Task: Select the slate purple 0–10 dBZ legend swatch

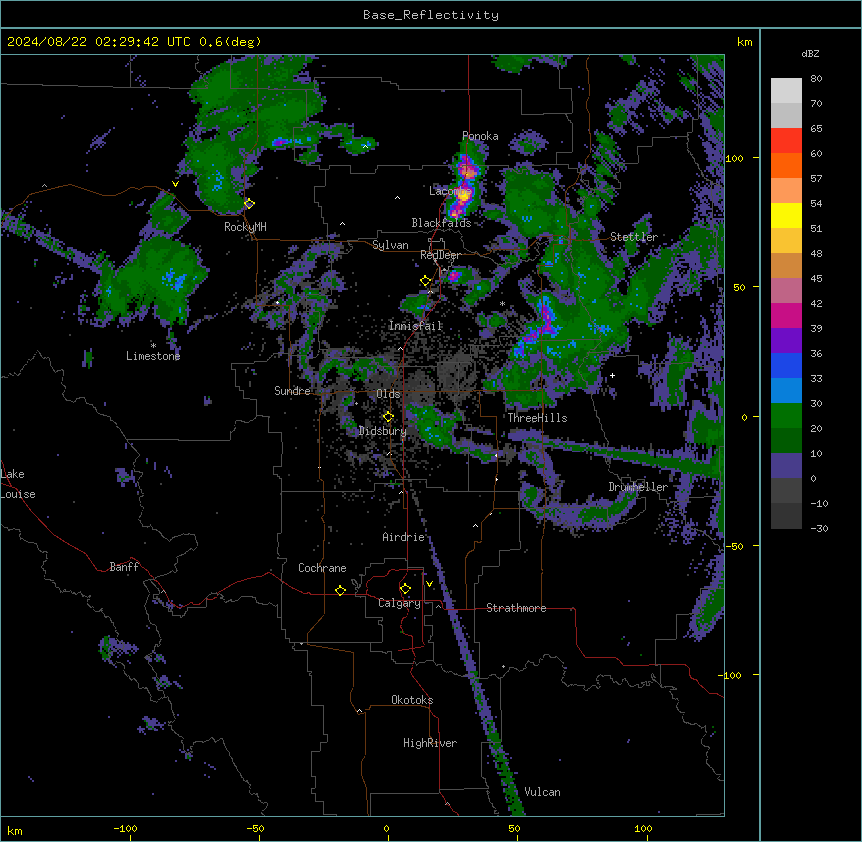Action: point(786,466)
